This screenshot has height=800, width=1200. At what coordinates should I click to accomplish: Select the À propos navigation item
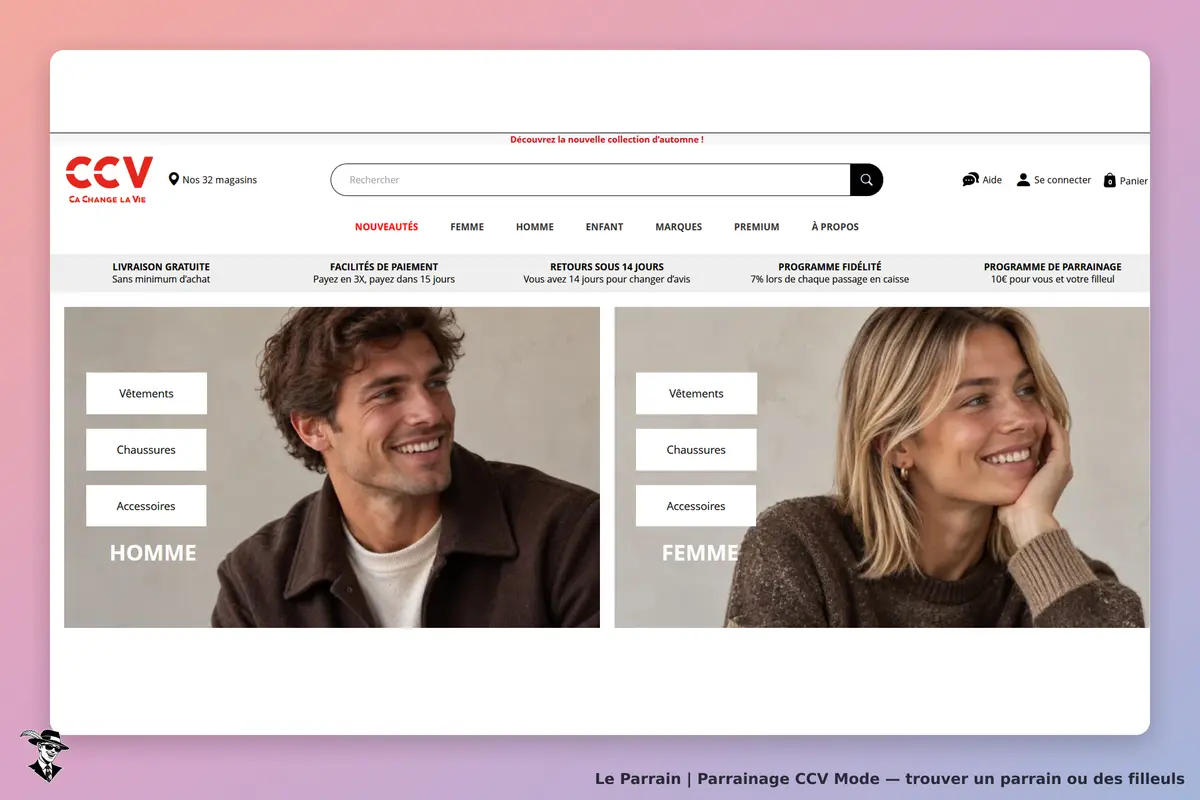pyautogui.click(x=835, y=227)
